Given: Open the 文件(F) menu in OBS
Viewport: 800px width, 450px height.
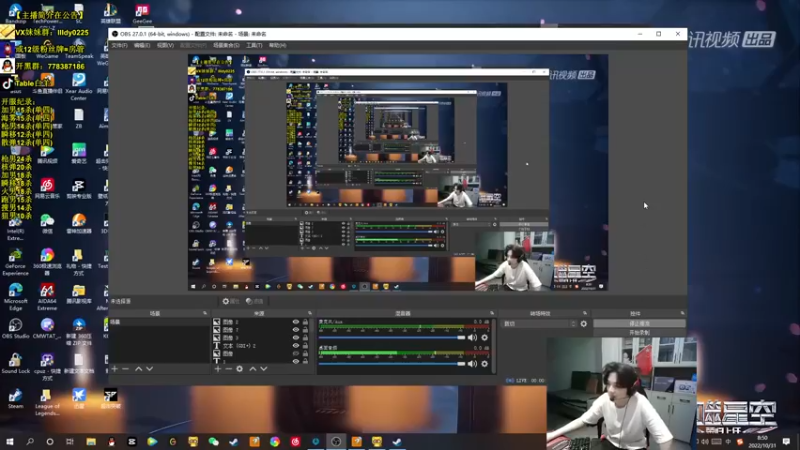Looking at the screenshot, I should 119,45.
